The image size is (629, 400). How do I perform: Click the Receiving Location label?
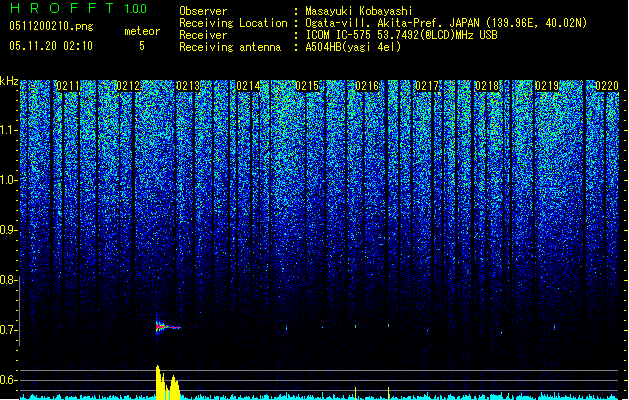tap(233, 23)
